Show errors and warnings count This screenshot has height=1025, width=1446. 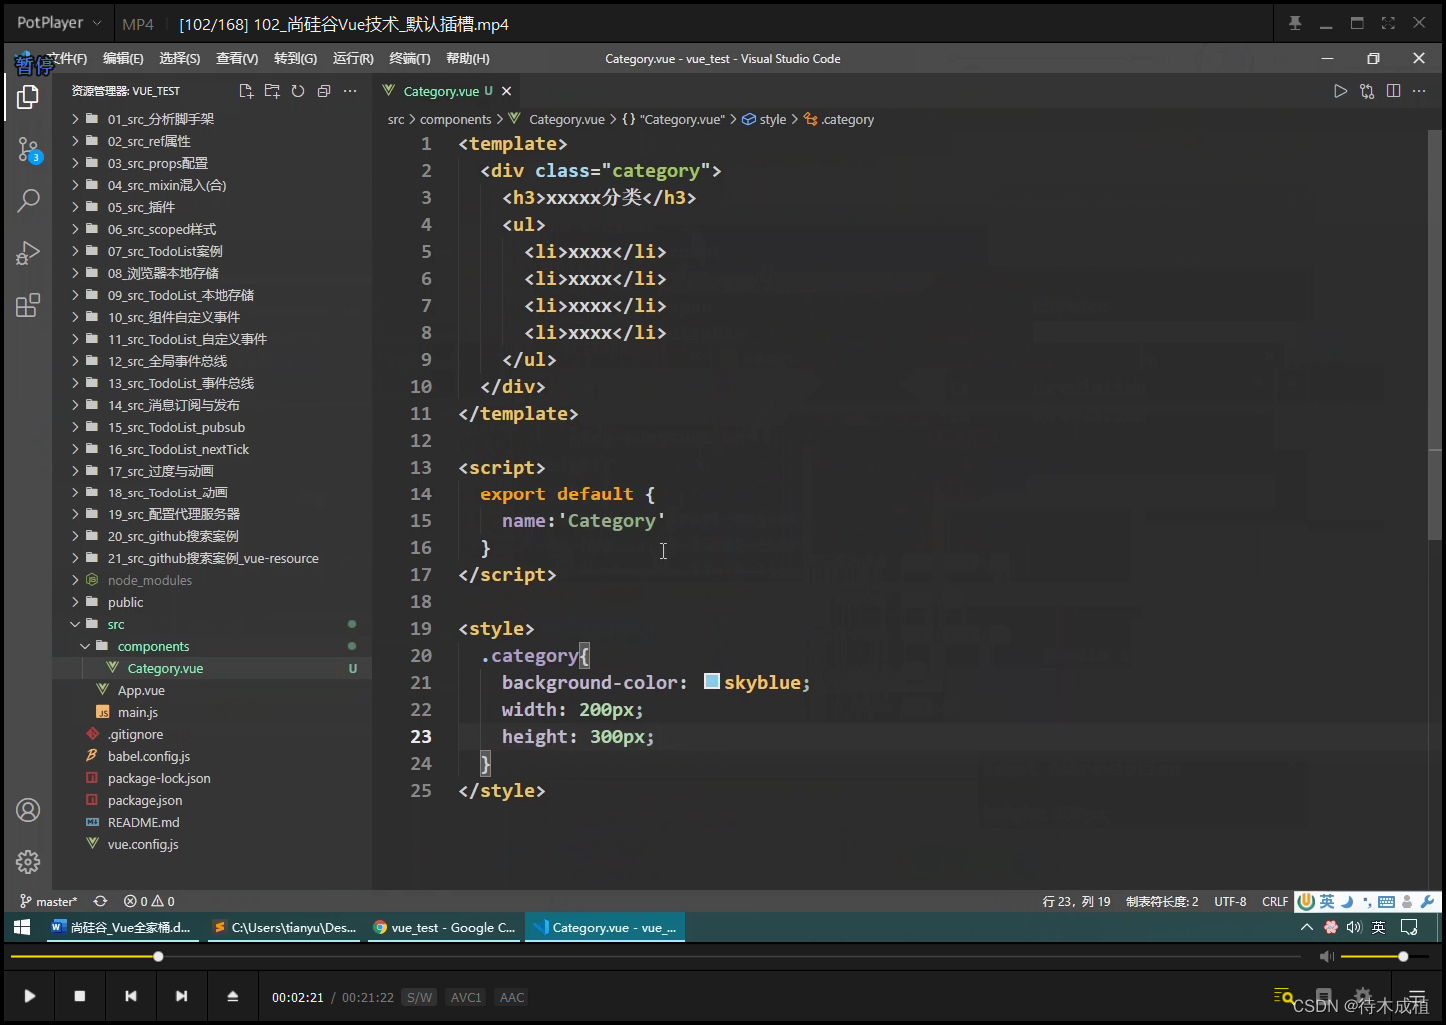(149, 901)
